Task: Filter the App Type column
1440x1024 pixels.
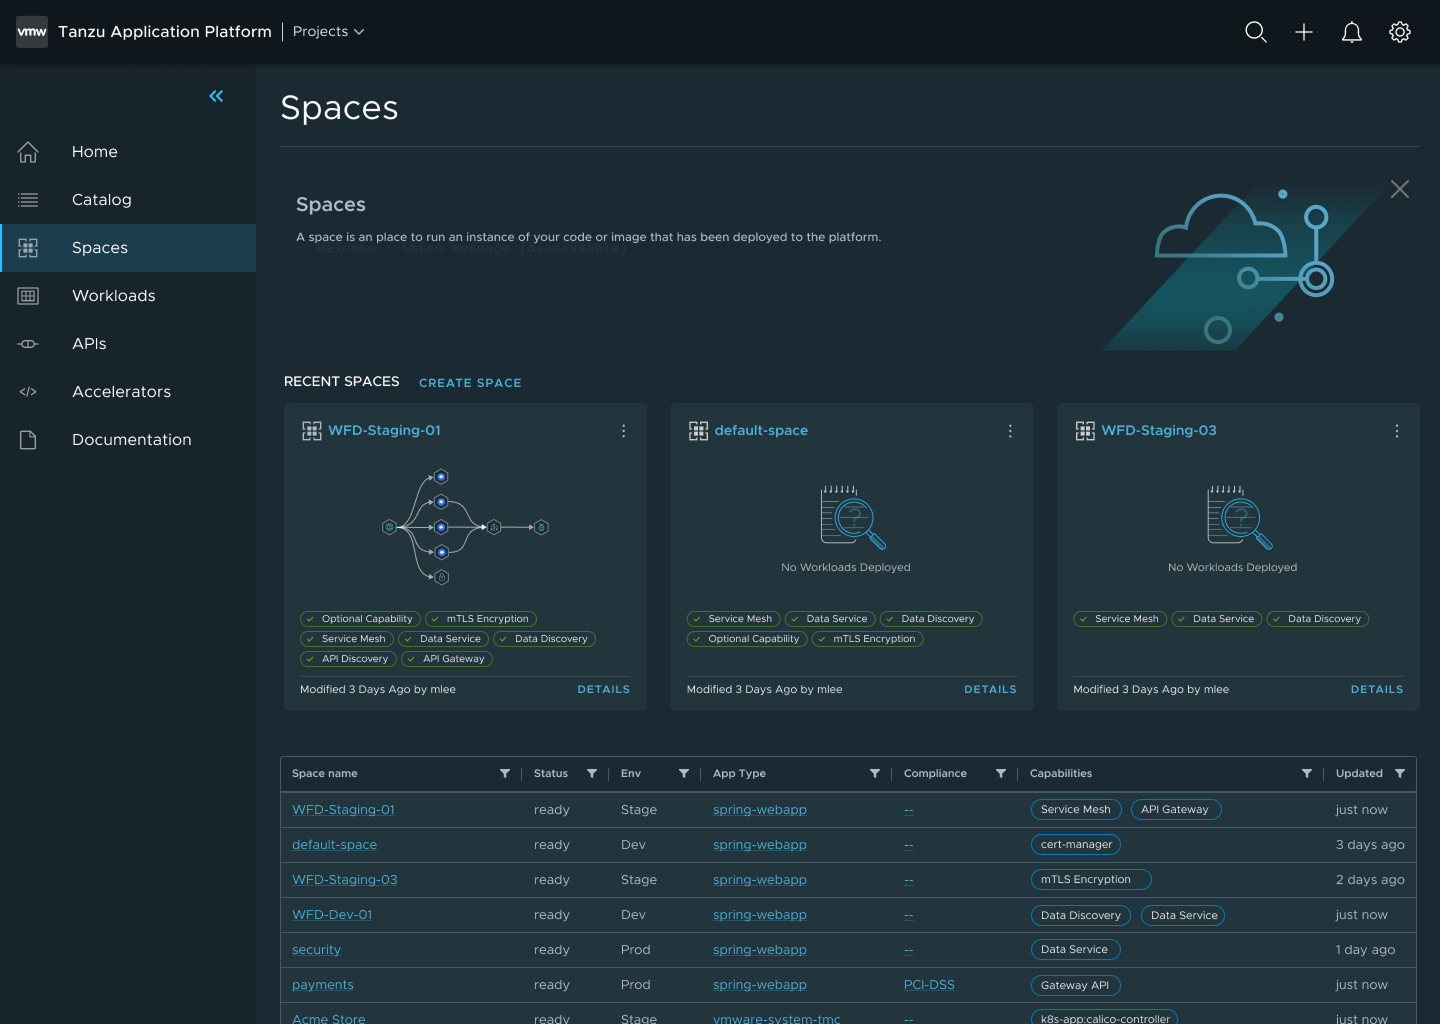Action: pos(875,774)
